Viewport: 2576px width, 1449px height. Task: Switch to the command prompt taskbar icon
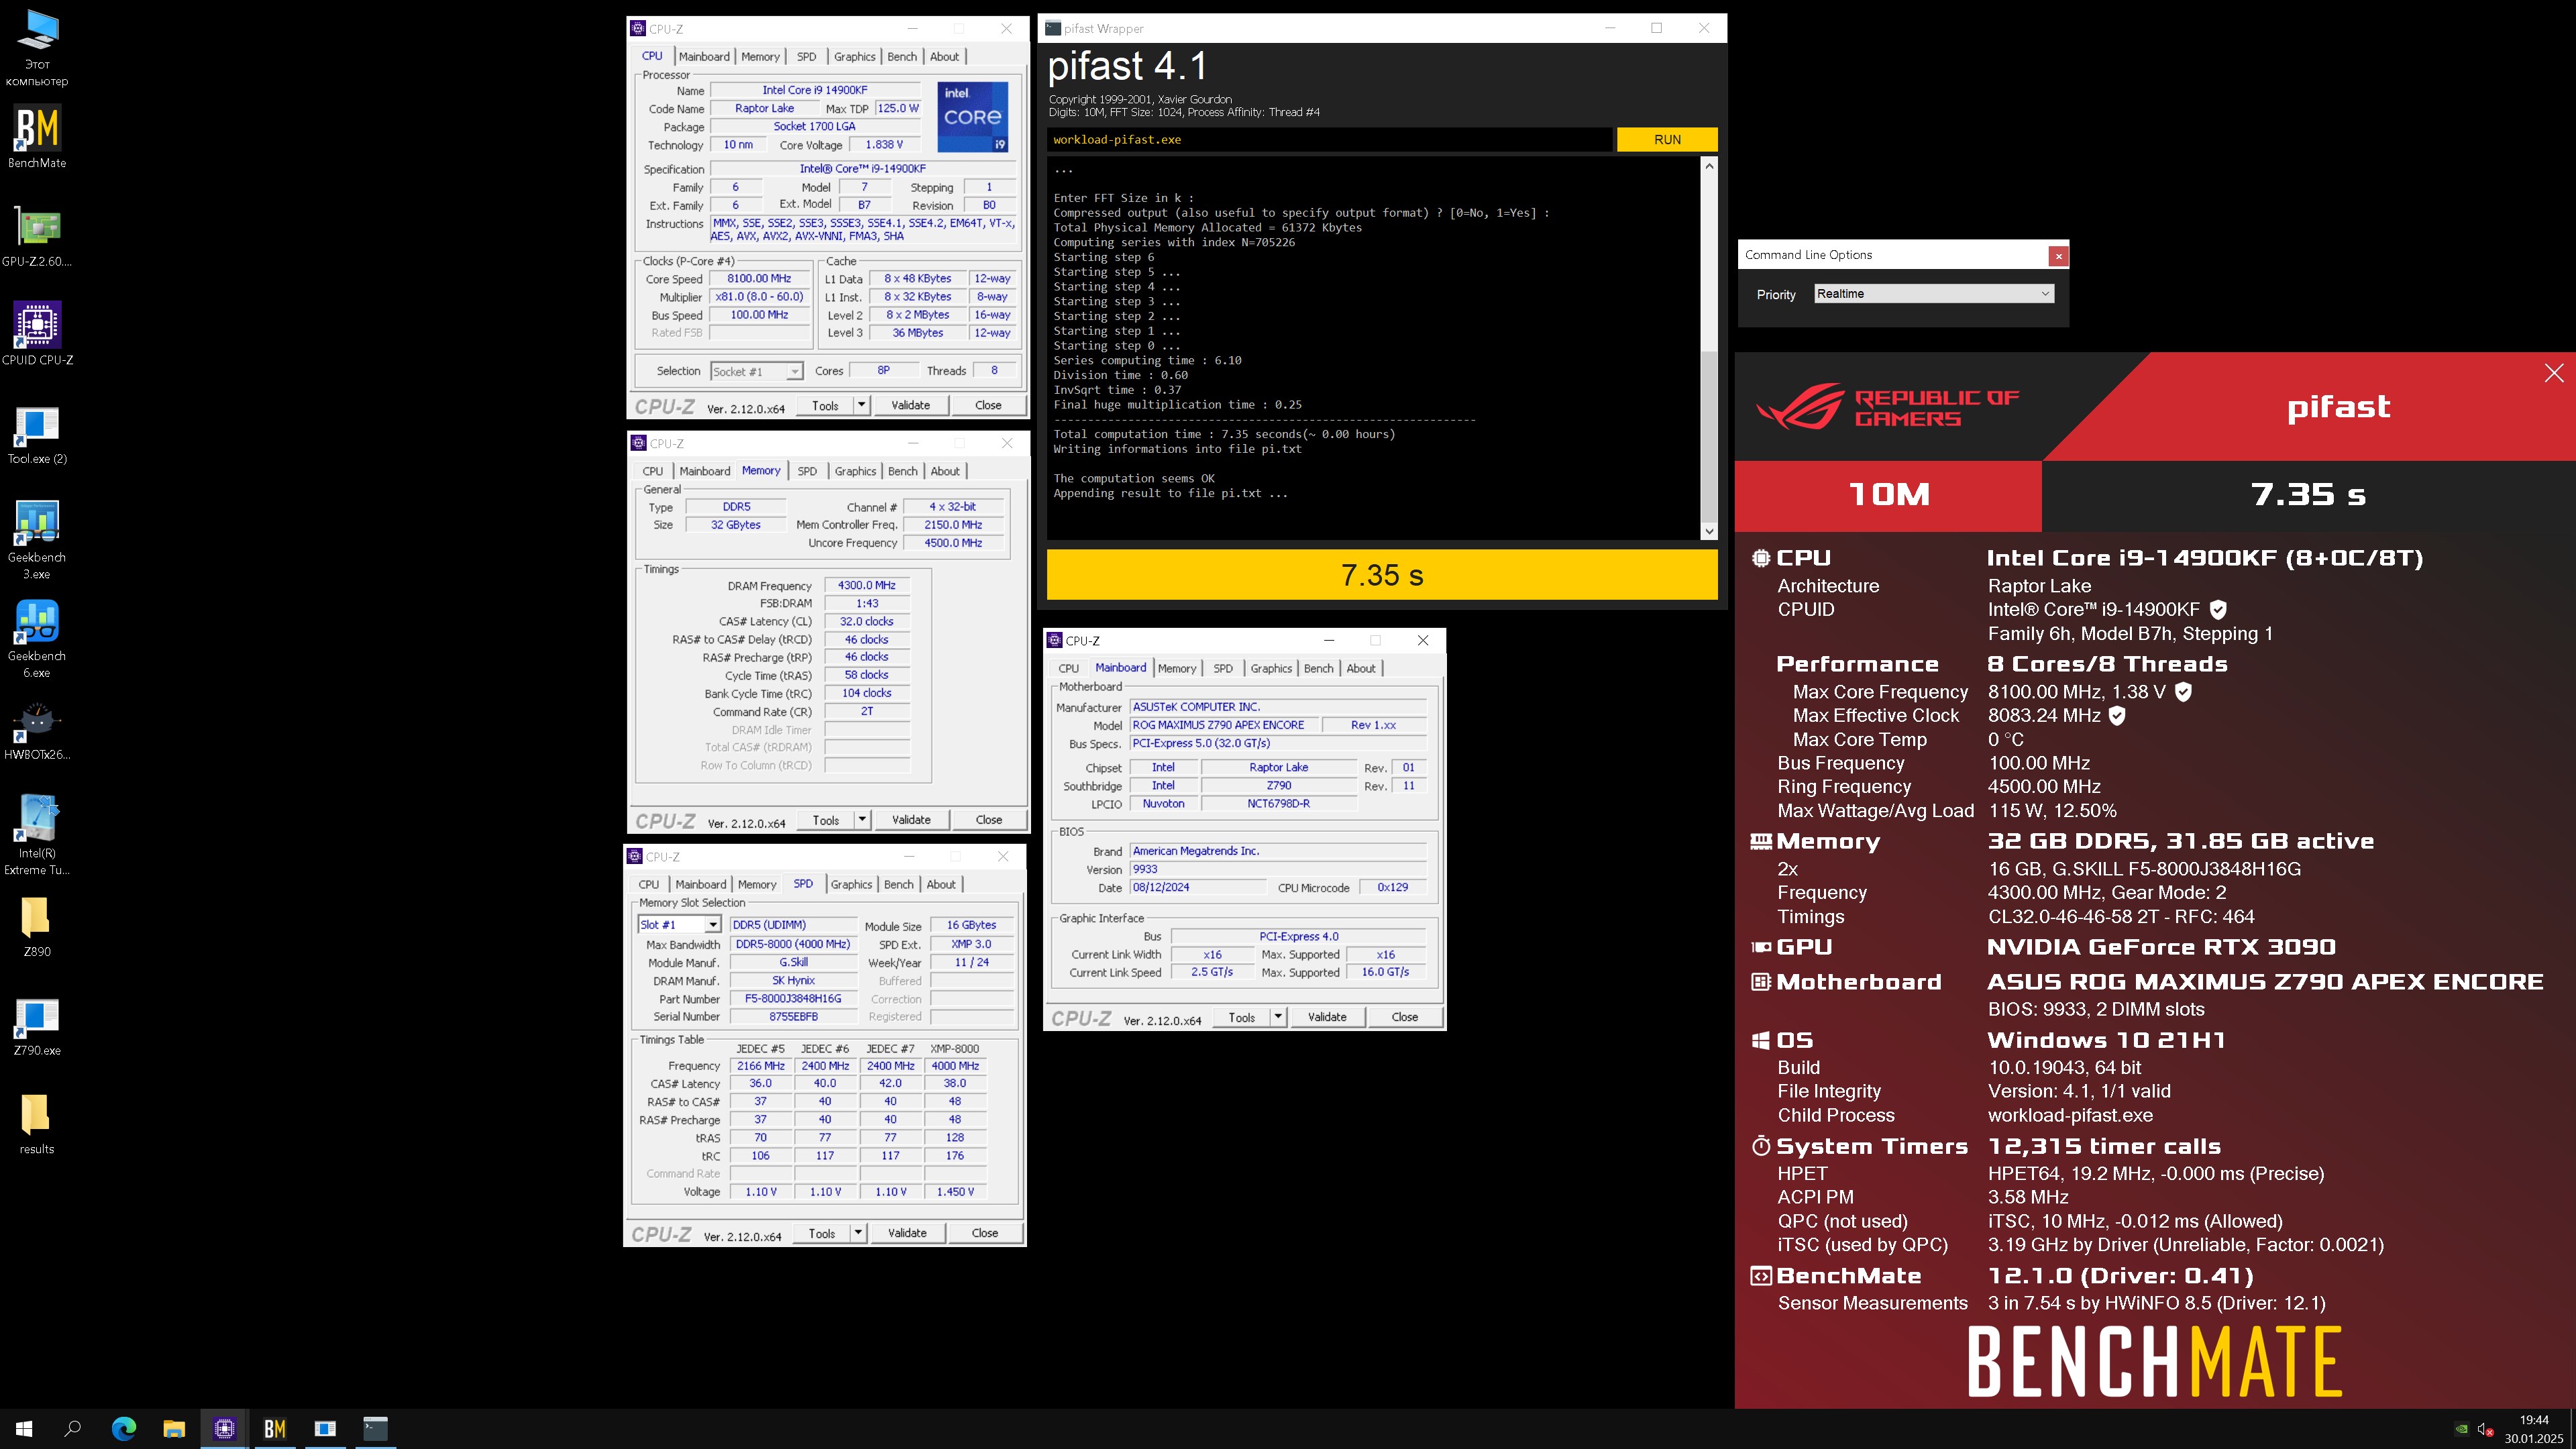pos(375,1428)
